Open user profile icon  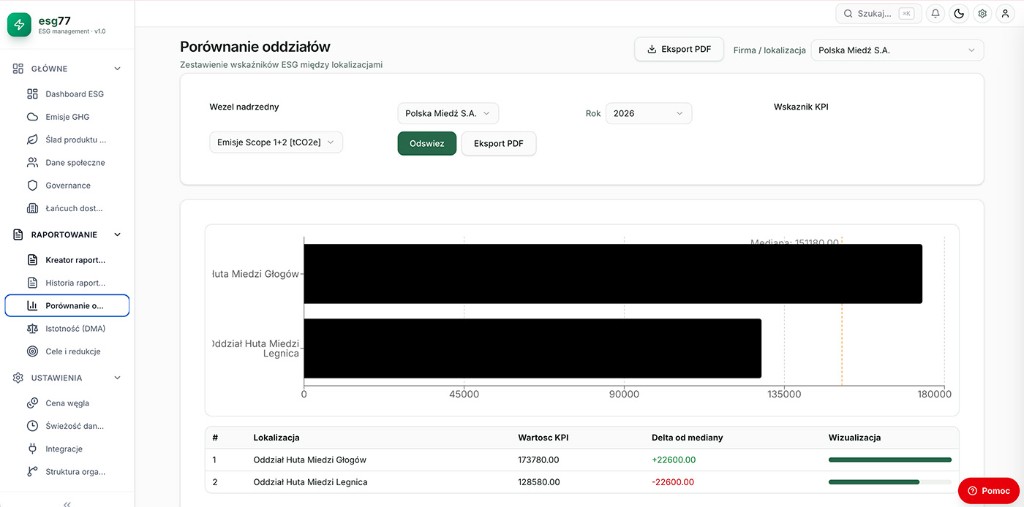coord(1006,14)
